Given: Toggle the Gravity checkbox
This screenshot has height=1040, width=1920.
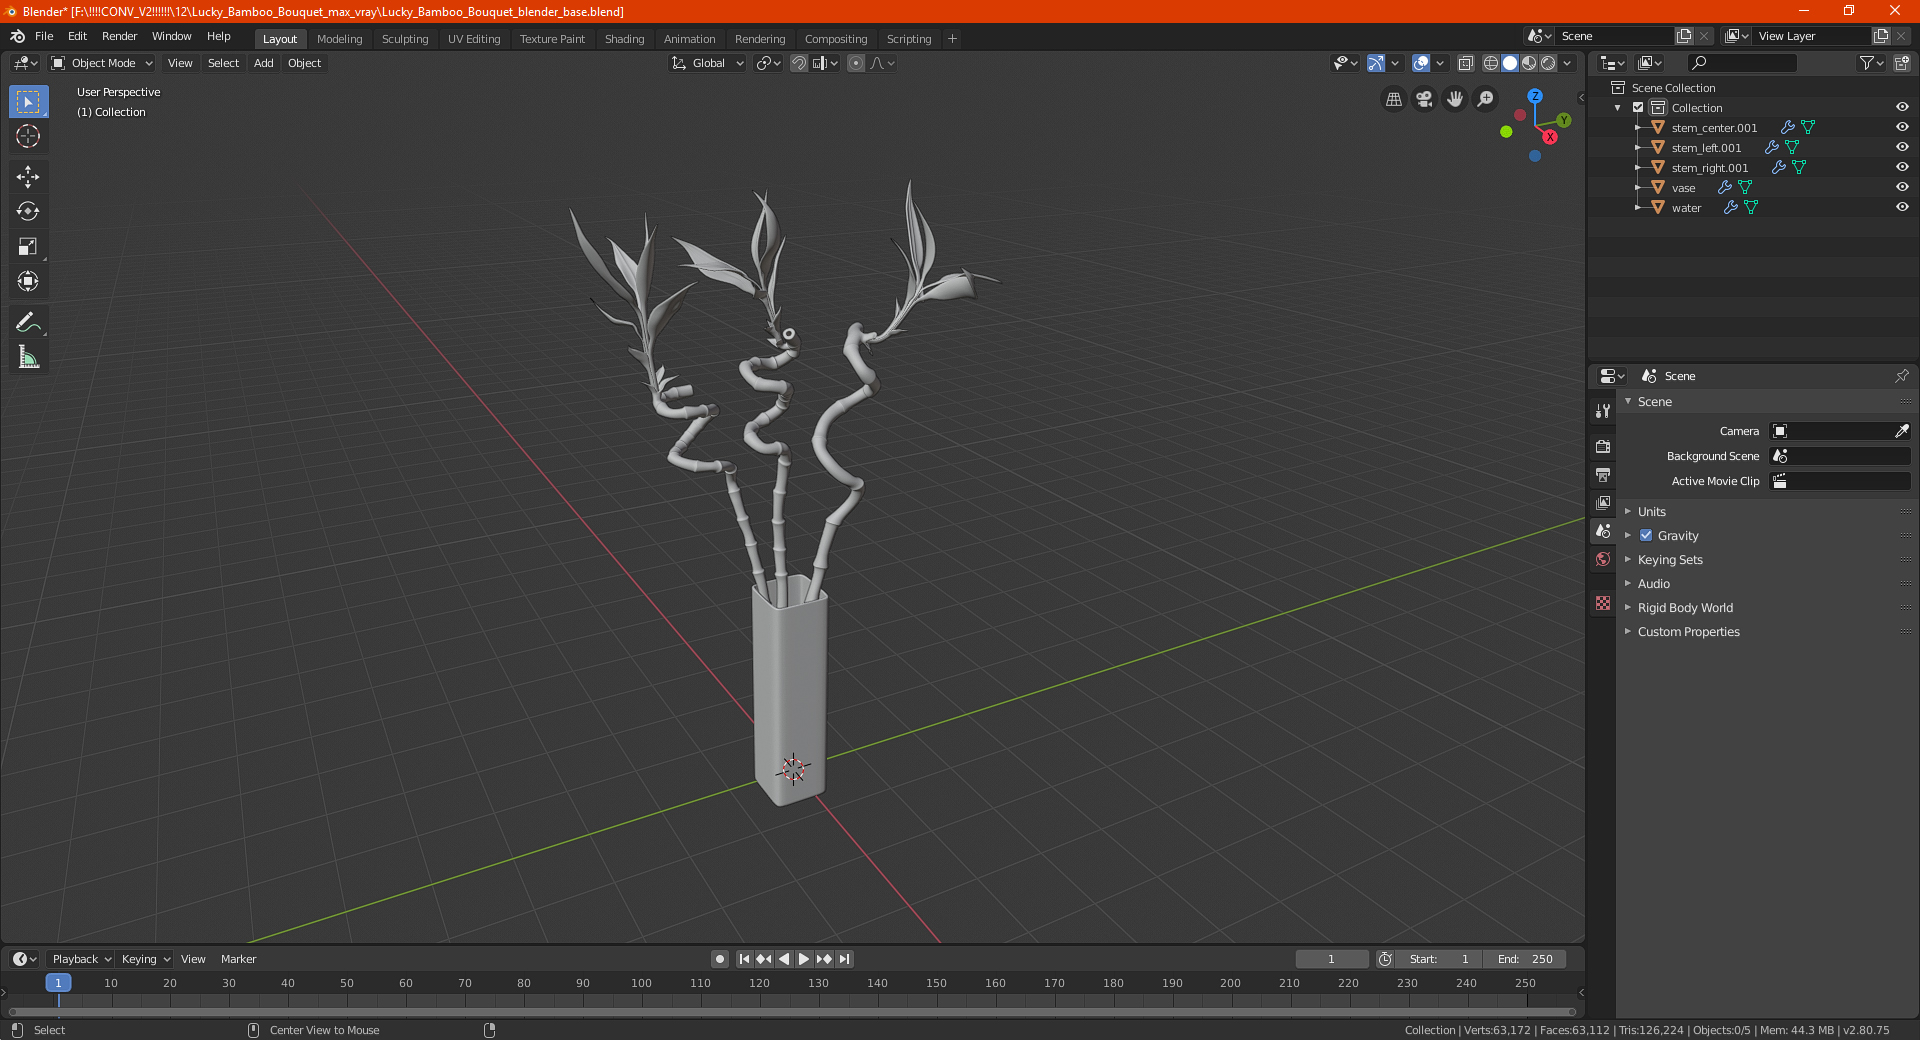Looking at the screenshot, I should tap(1646, 536).
